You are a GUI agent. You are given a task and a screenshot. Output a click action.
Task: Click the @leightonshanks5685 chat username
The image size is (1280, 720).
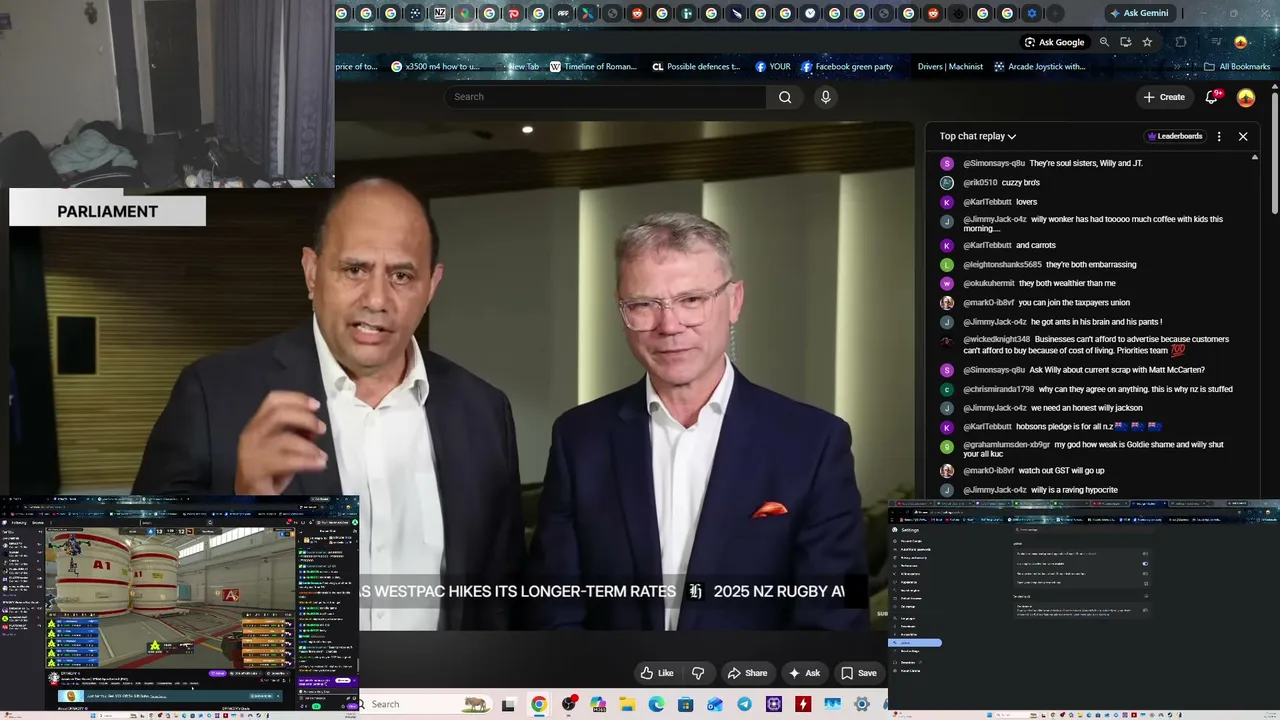[1002, 265]
